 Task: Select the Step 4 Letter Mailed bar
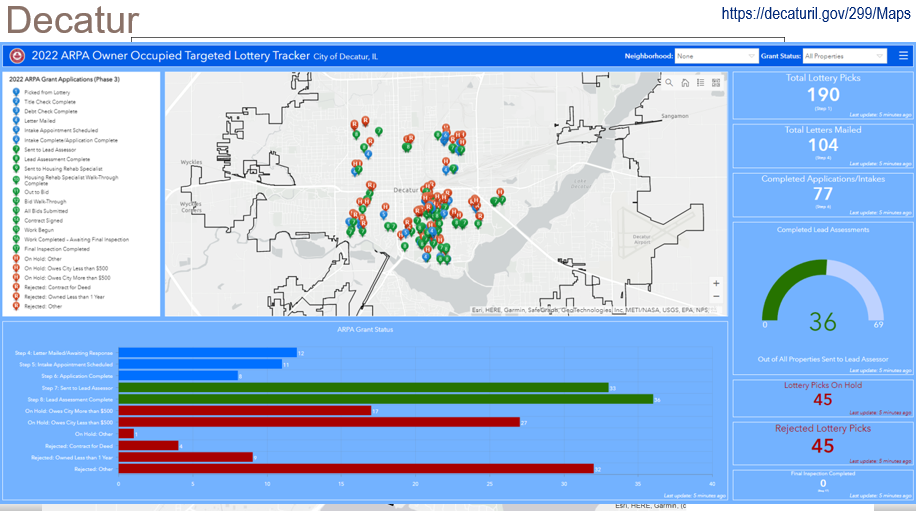click(207, 353)
